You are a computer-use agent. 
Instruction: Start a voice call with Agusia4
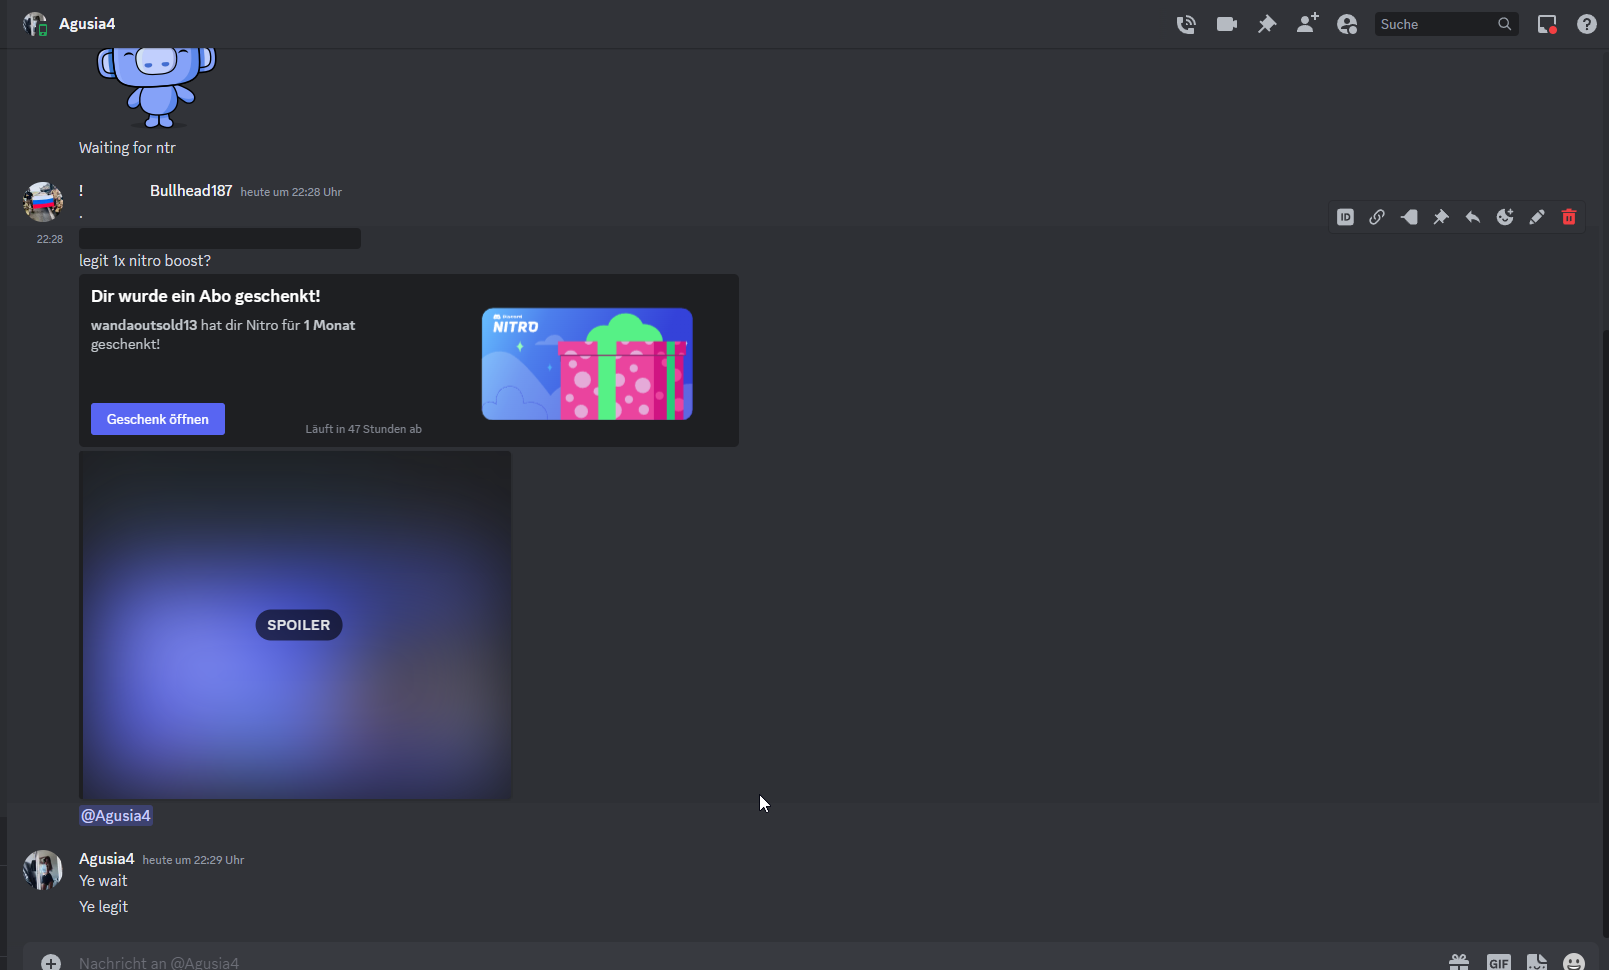[x=1186, y=24]
